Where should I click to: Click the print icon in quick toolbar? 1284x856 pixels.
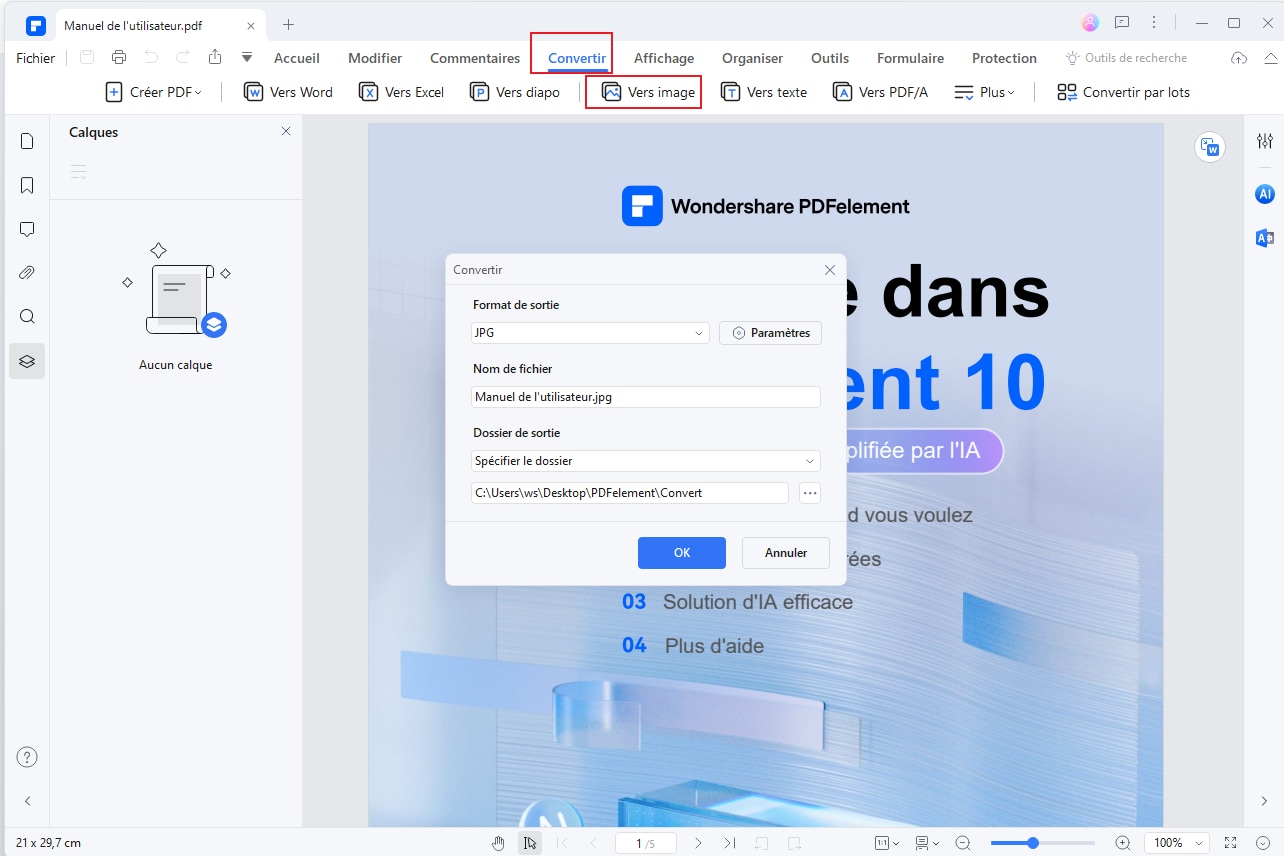pyautogui.click(x=119, y=58)
